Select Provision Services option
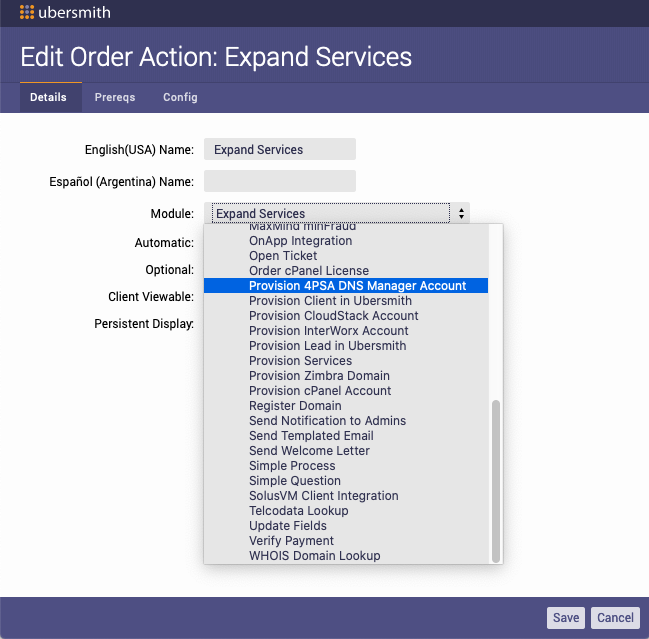This screenshot has height=639, width=649. tap(346, 360)
